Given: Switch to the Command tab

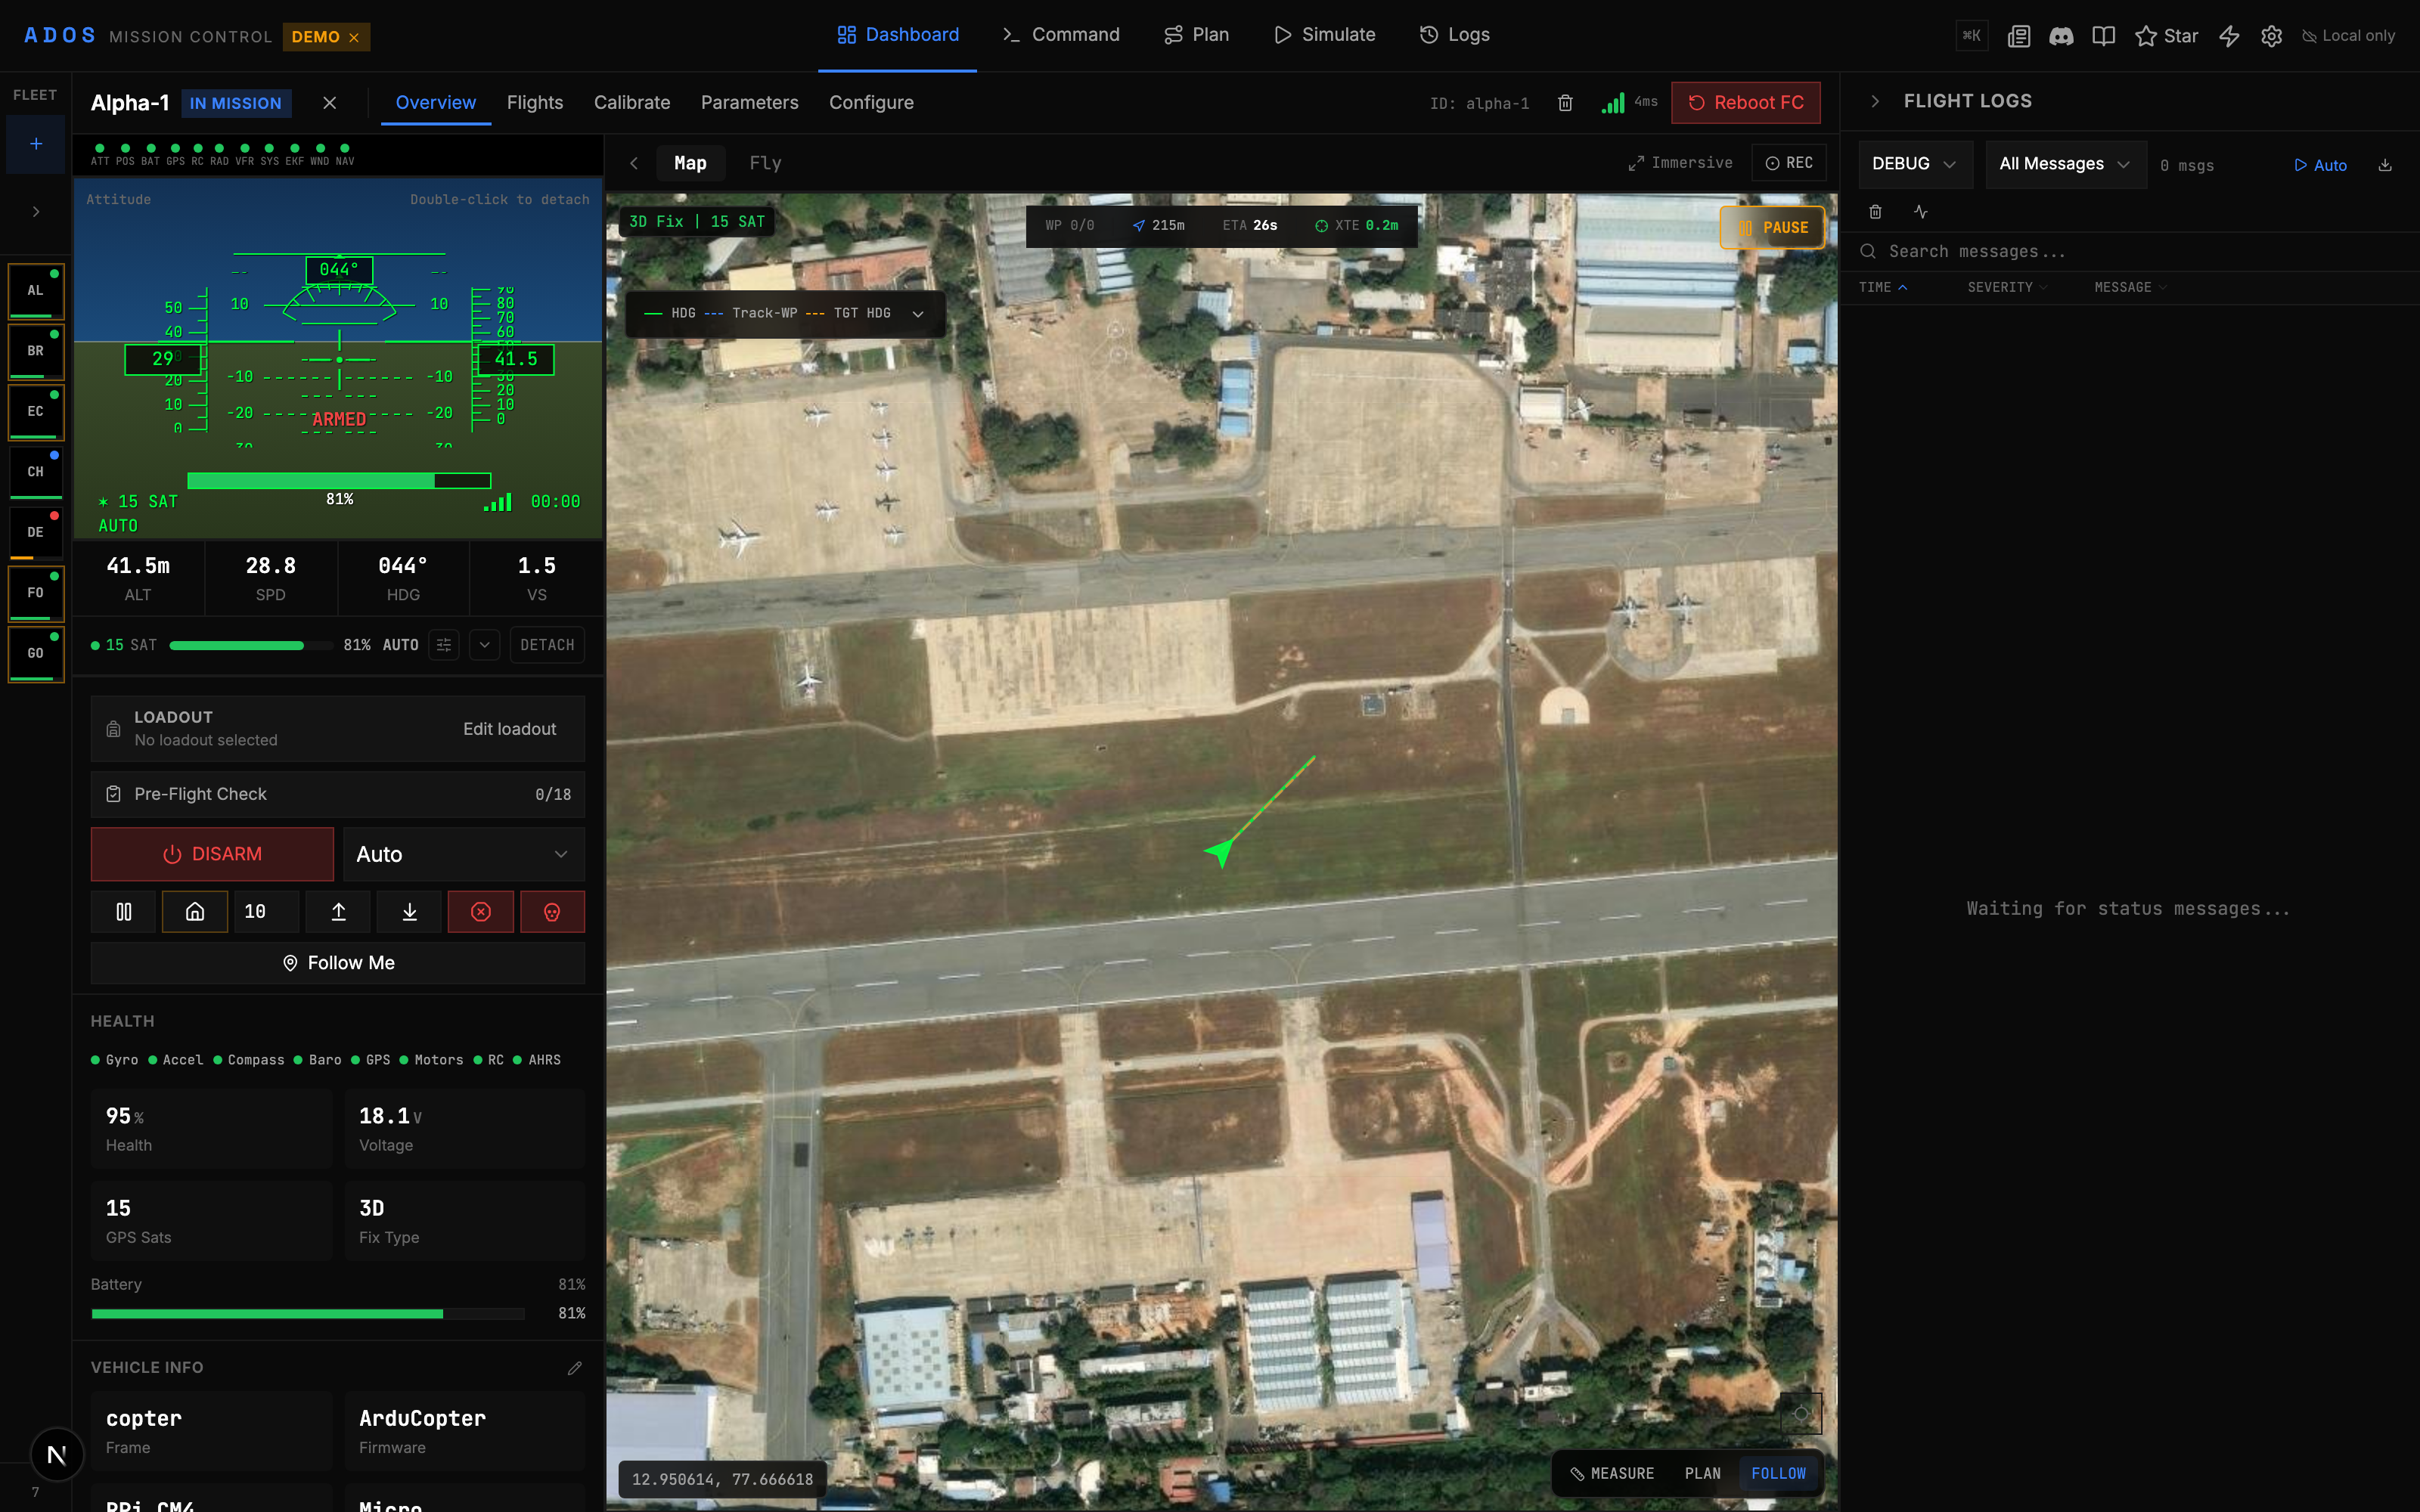Looking at the screenshot, I should point(1061,35).
